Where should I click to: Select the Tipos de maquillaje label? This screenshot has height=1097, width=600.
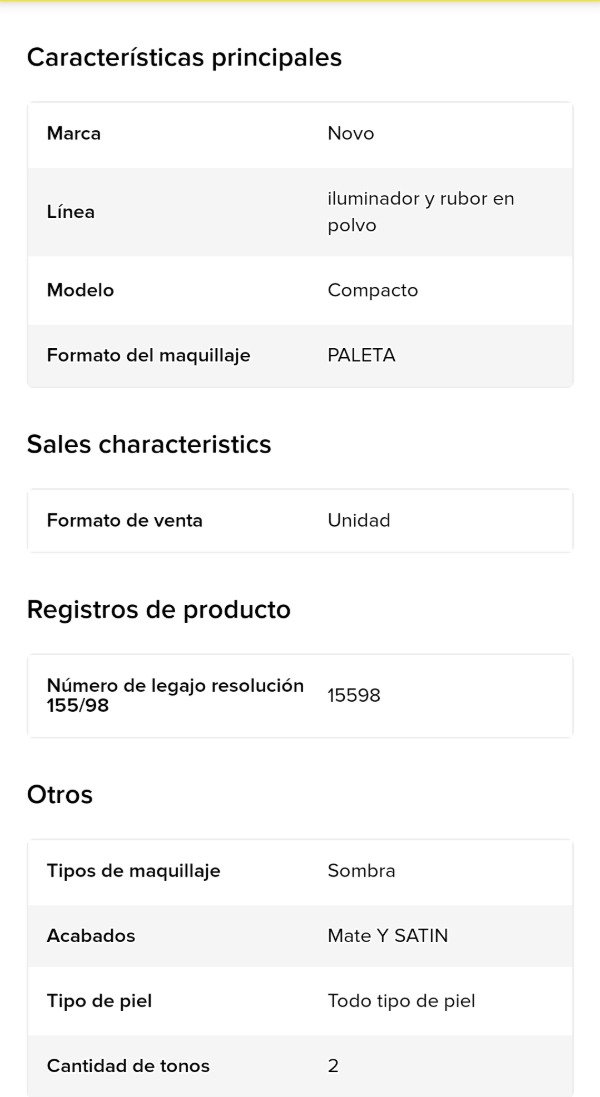(133, 871)
